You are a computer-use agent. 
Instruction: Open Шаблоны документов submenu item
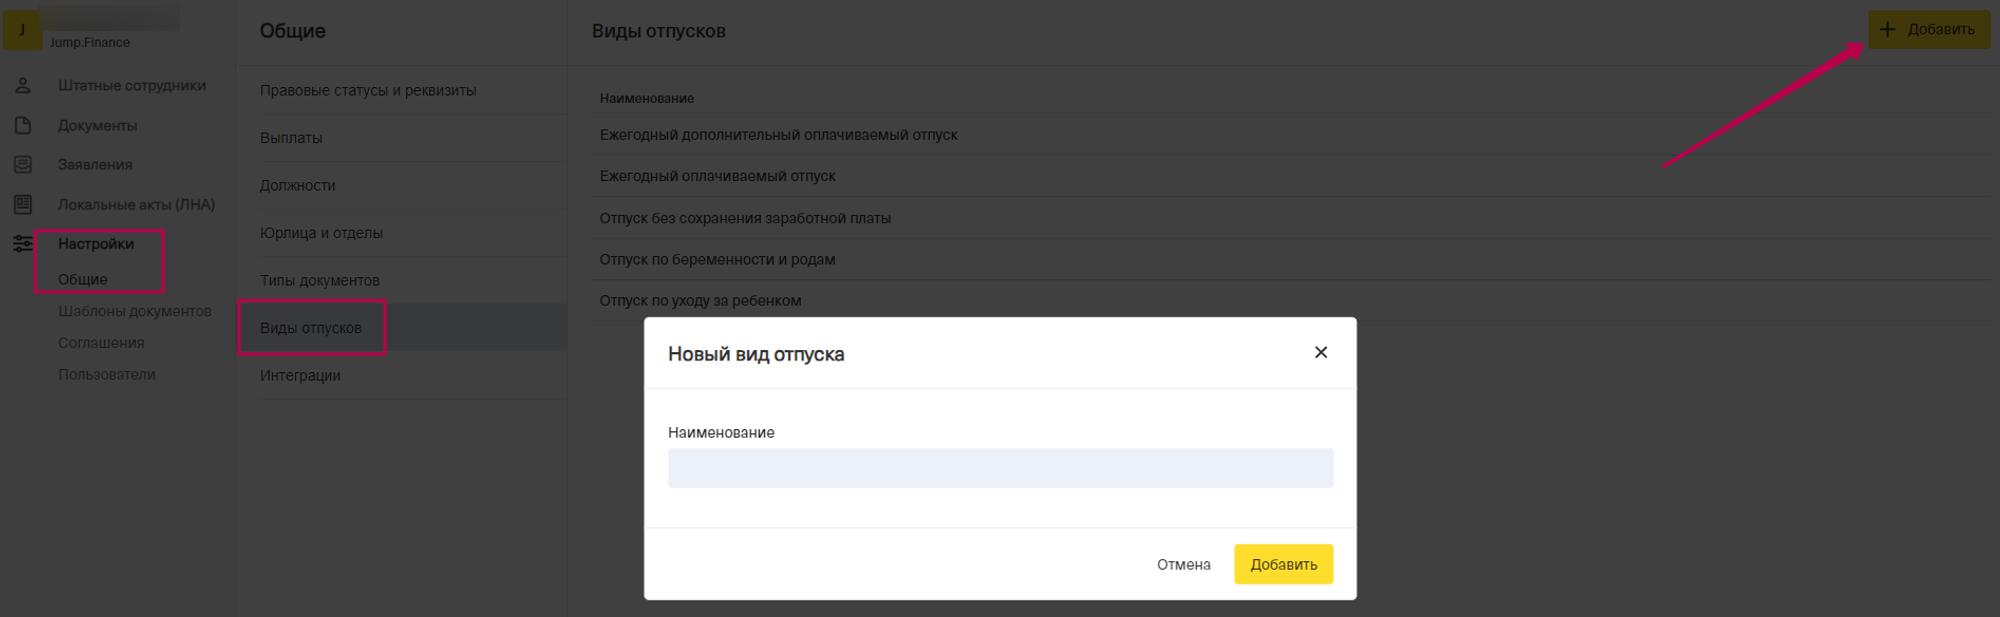pos(134,311)
